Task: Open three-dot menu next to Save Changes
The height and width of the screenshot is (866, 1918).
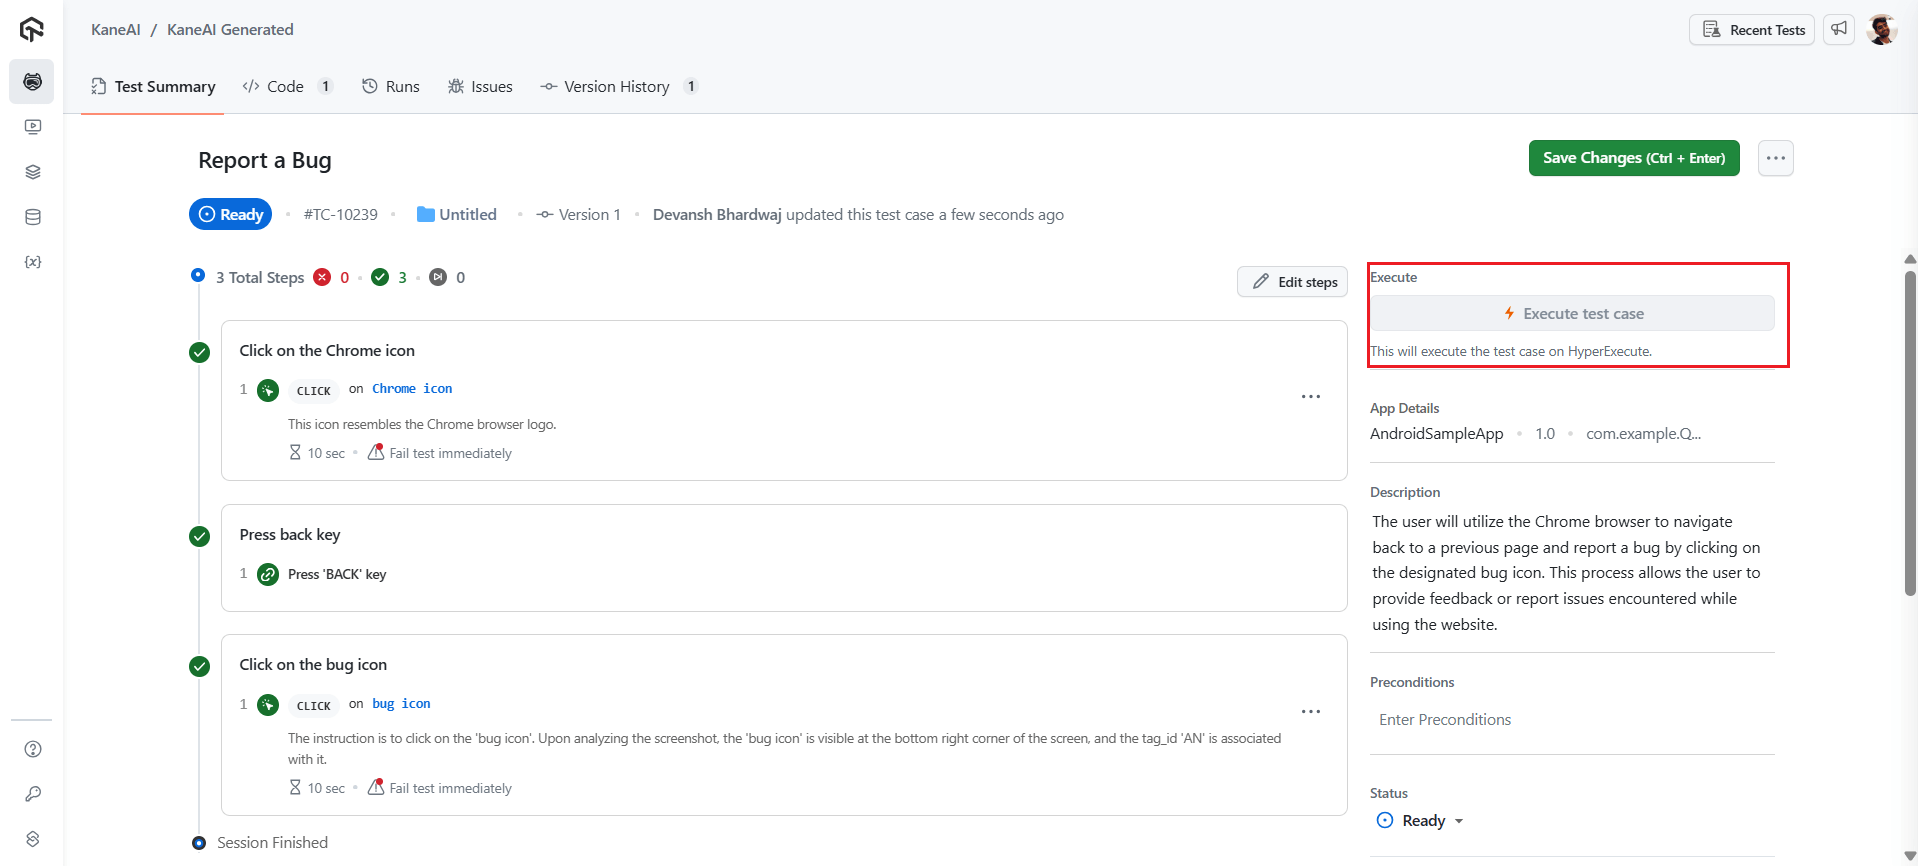Action: [x=1775, y=158]
